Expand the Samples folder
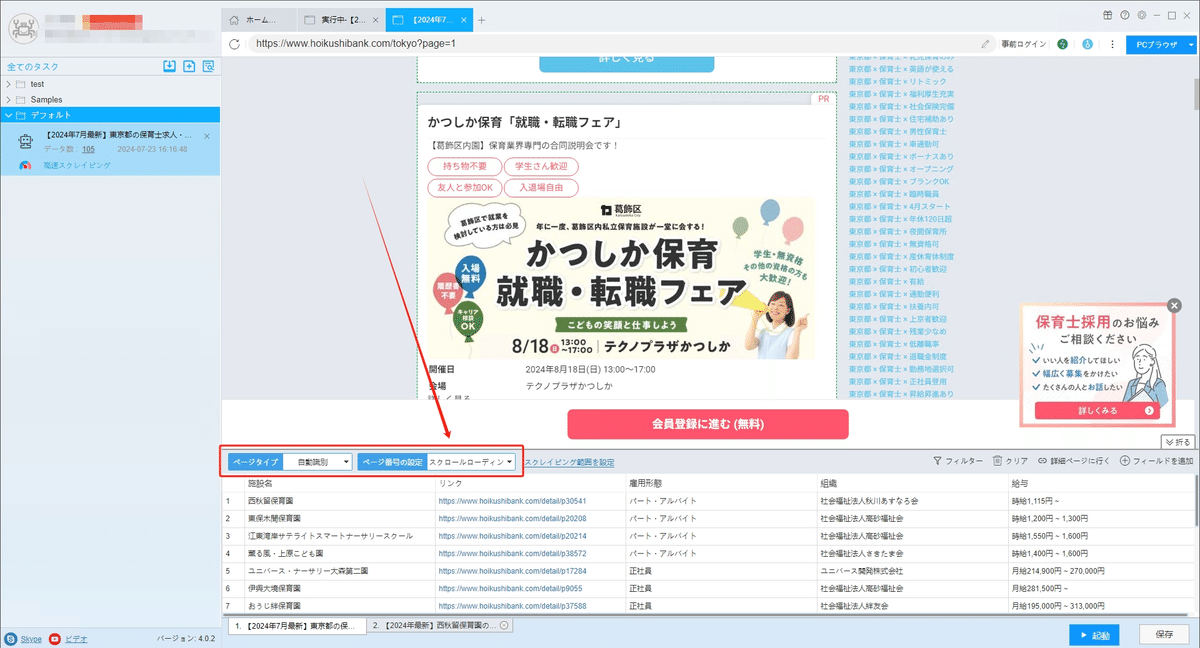The height and width of the screenshot is (648, 1200). pyautogui.click(x=8, y=100)
